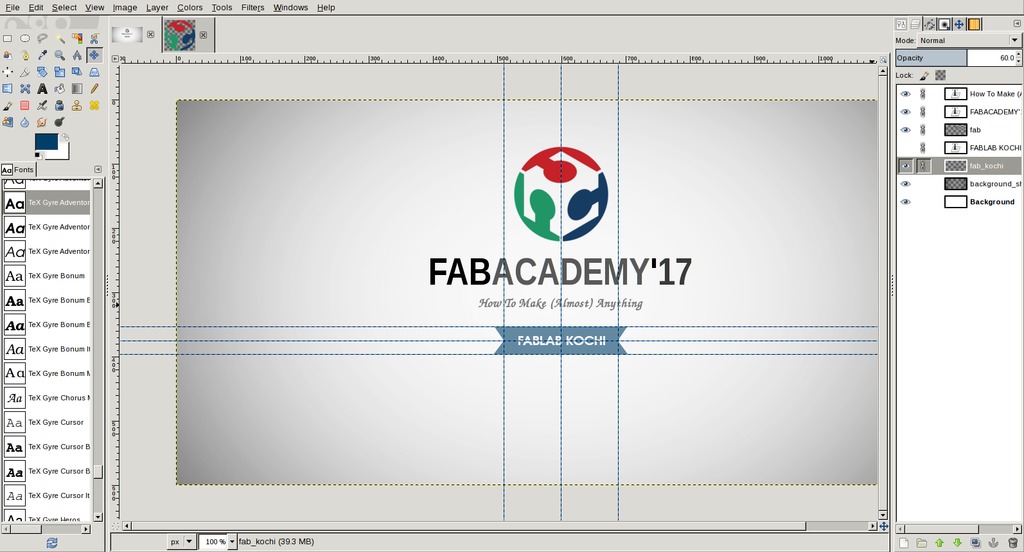
Task: Select the Pencil tool
Action: 94,88
